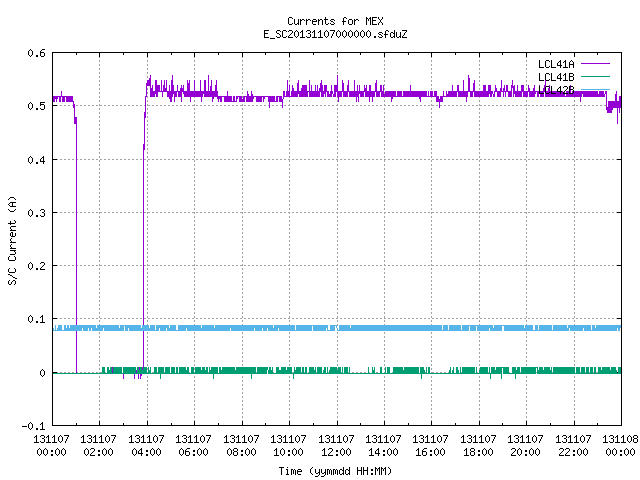
Task: Click the 0.5 y-axis tick value
Action: 36,106
